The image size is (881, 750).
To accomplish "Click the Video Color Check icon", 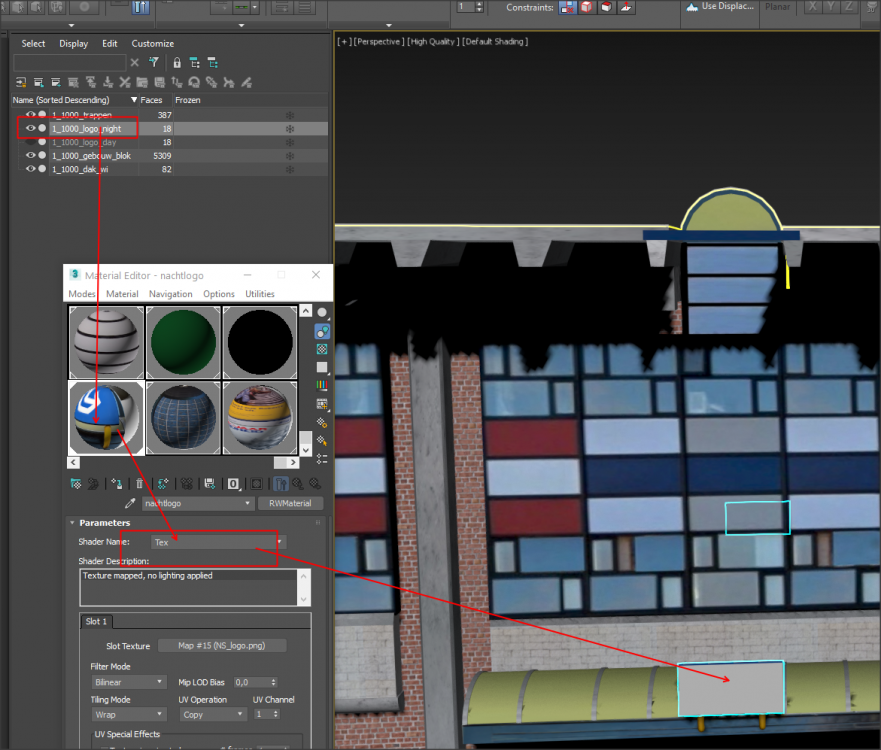I will [x=322, y=386].
